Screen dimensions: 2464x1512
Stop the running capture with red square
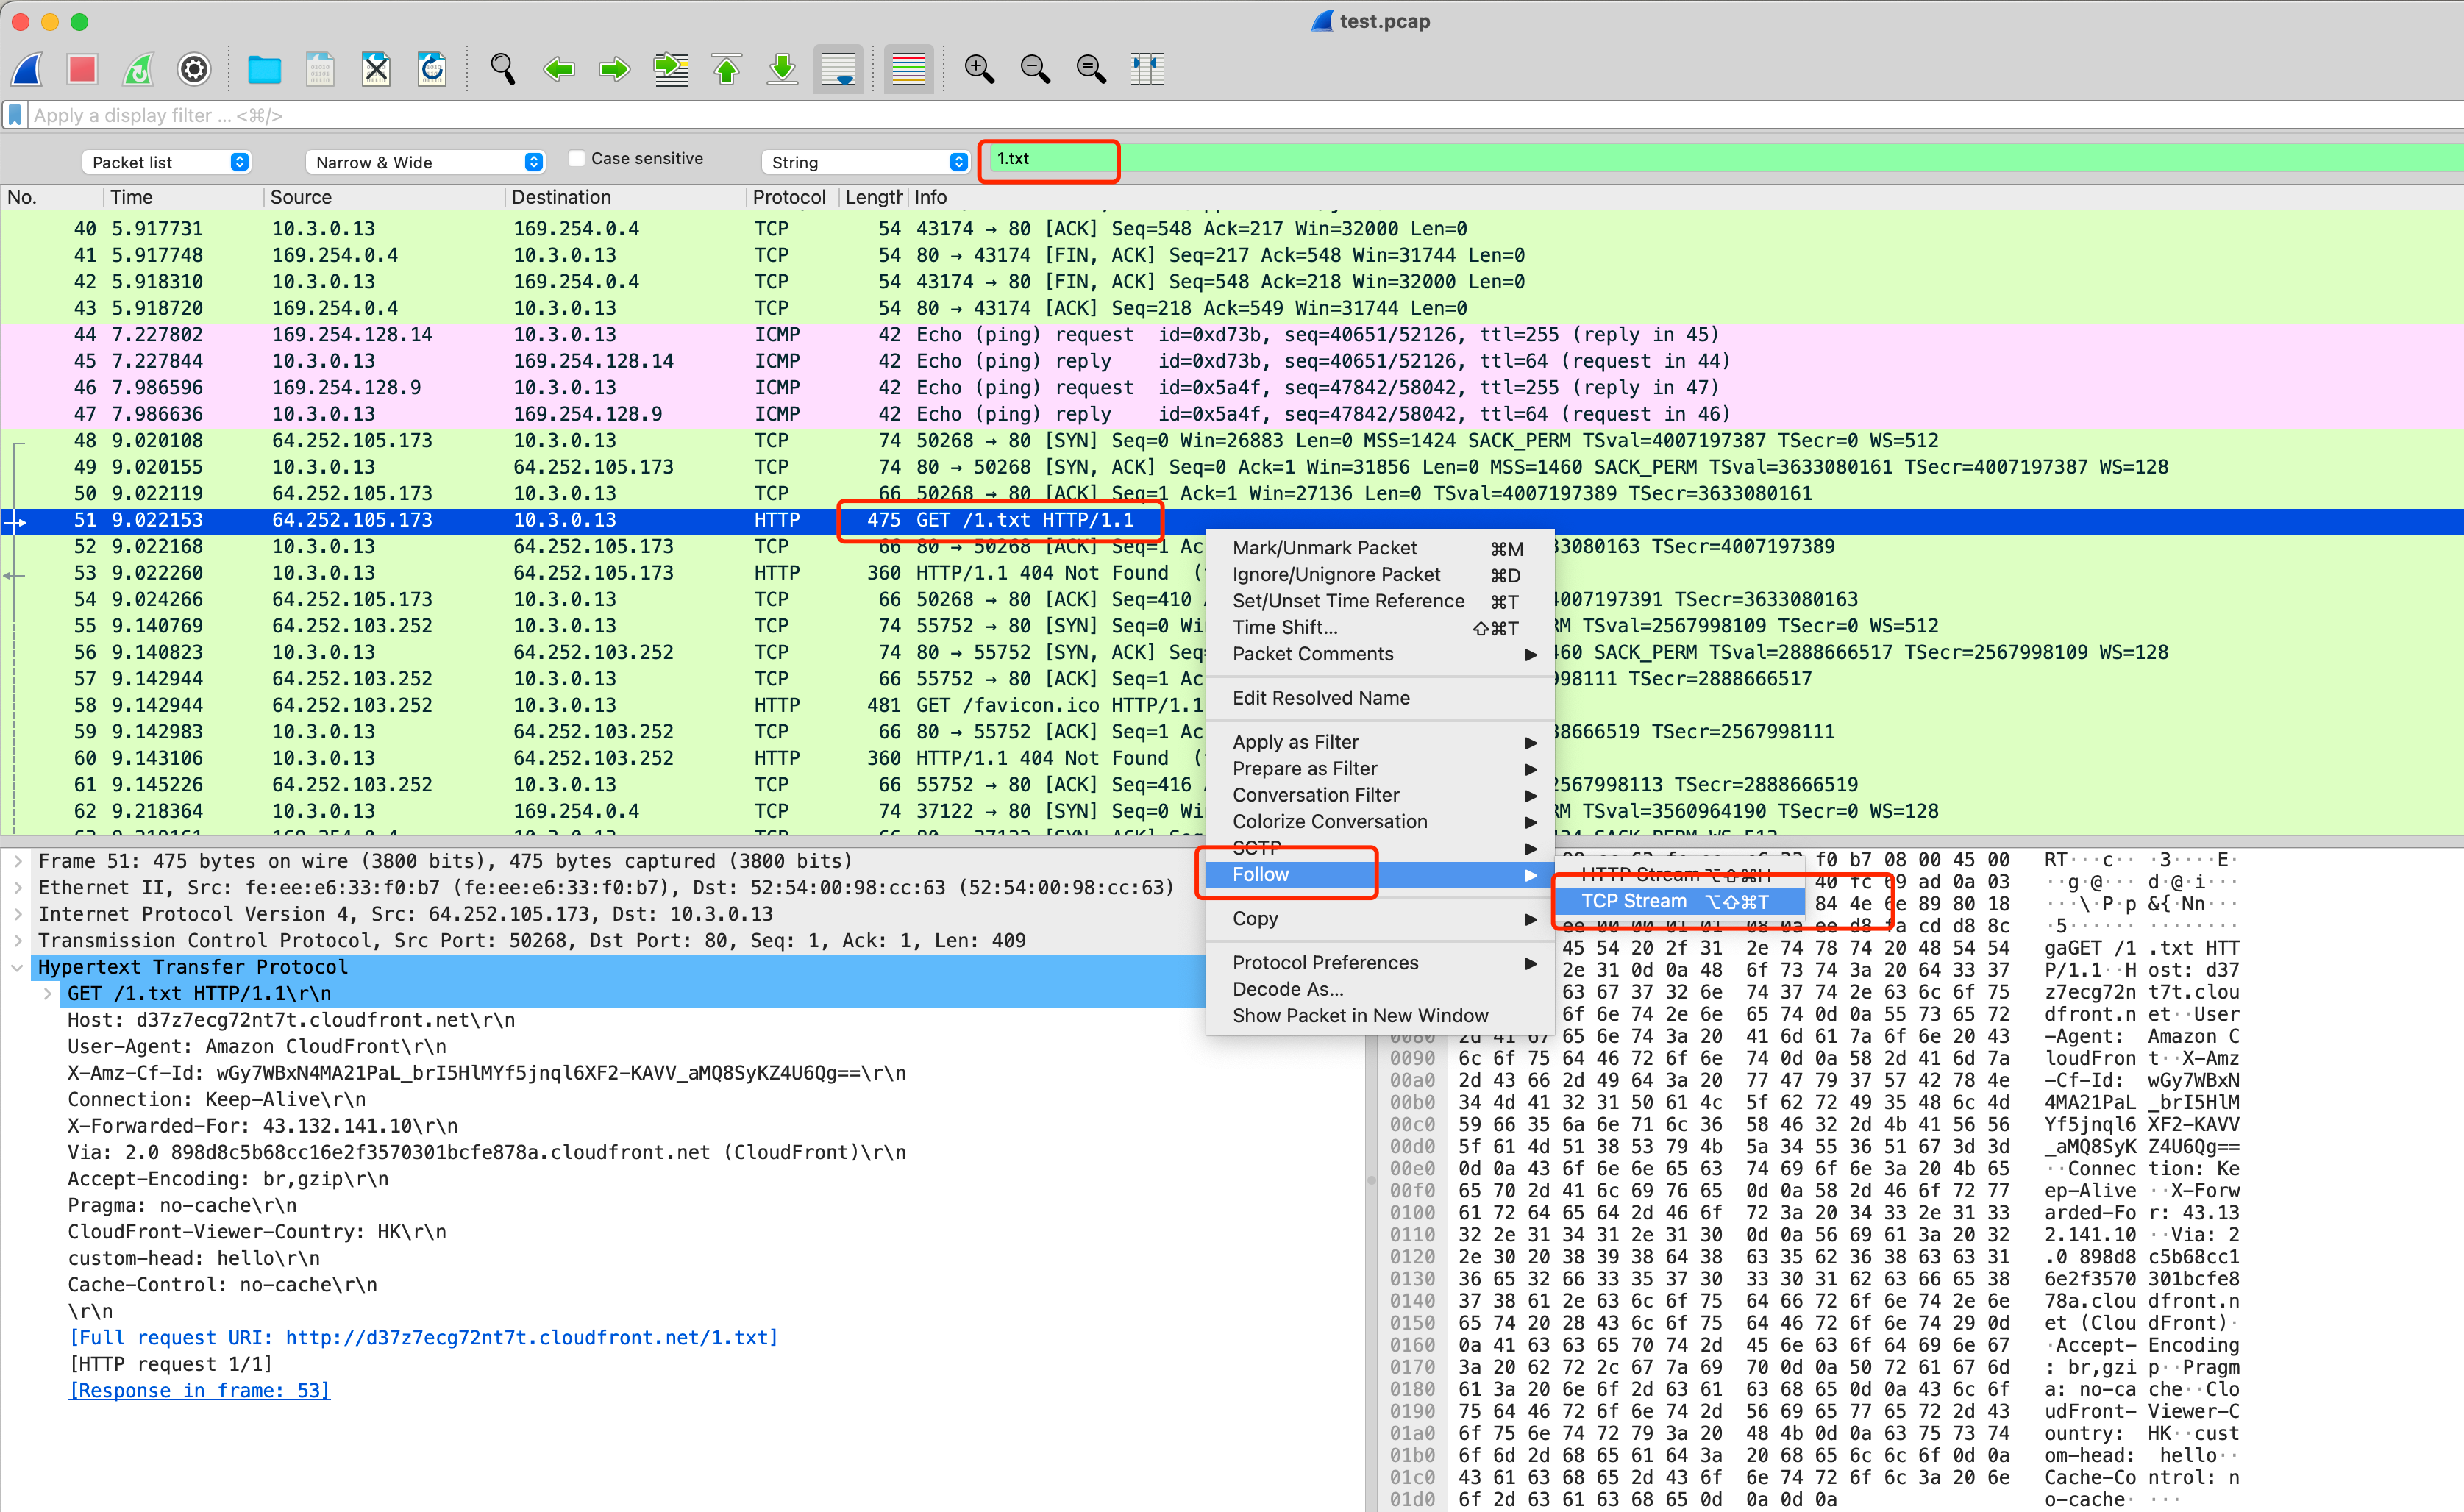pos(82,69)
